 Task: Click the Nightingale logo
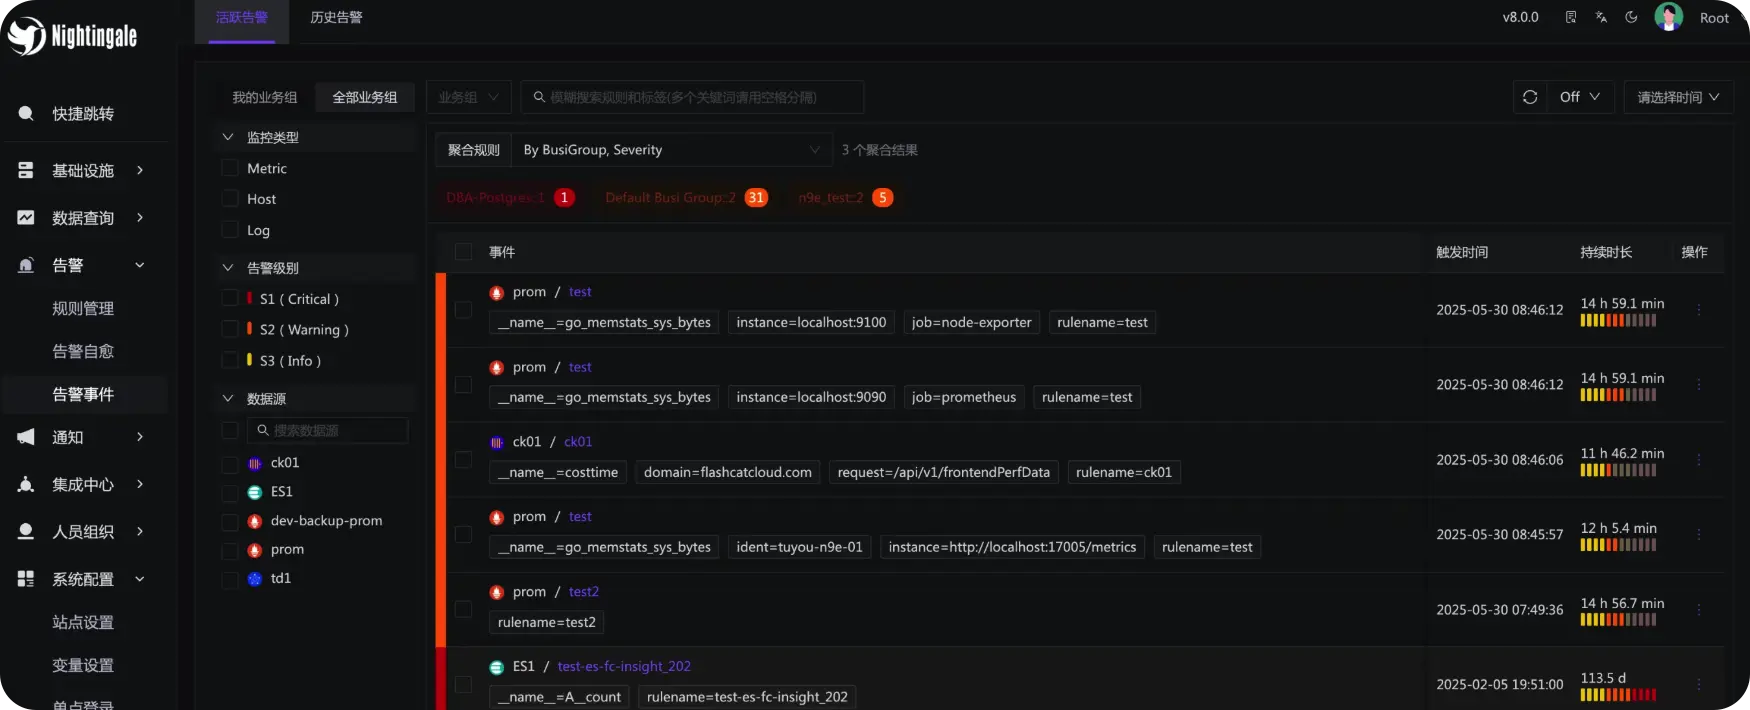coord(72,36)
